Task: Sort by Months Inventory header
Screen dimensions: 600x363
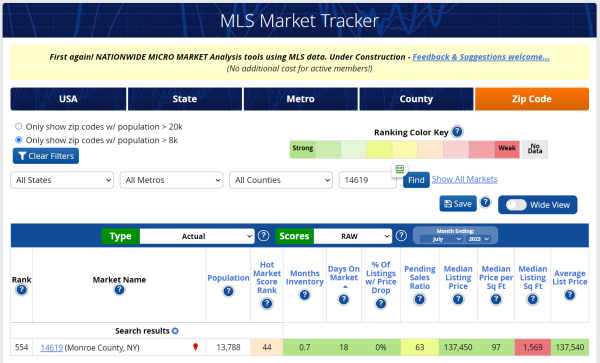Action: coord(305,277)
